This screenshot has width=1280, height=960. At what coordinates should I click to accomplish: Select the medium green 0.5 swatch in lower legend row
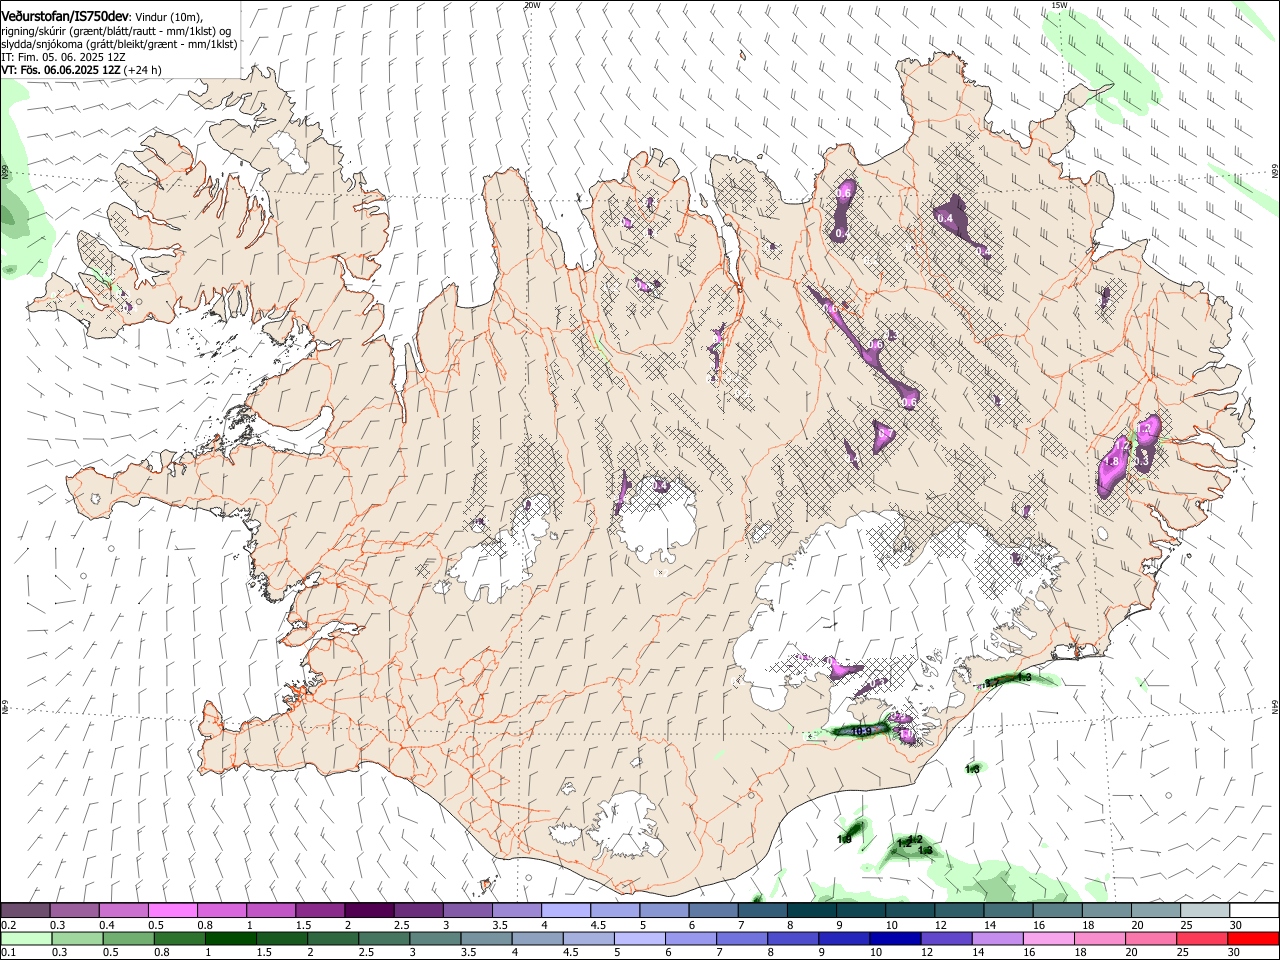(128, 938)
